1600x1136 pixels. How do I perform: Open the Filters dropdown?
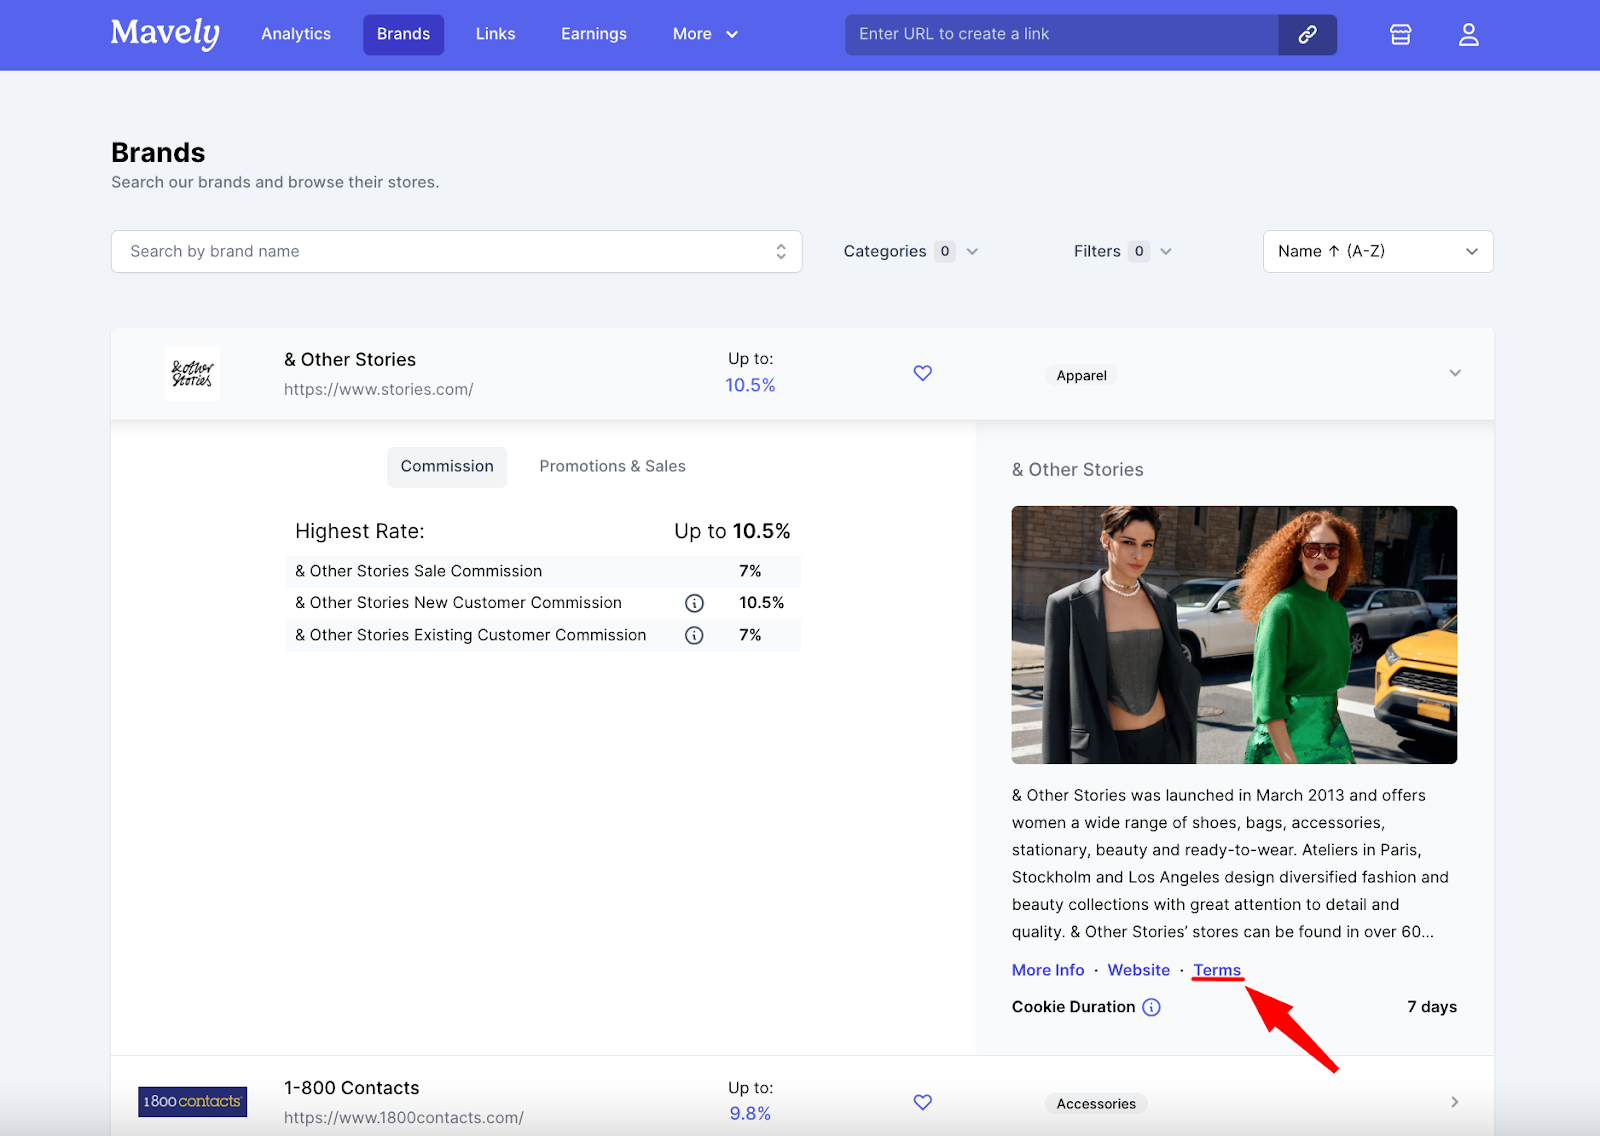point(1122,251)
